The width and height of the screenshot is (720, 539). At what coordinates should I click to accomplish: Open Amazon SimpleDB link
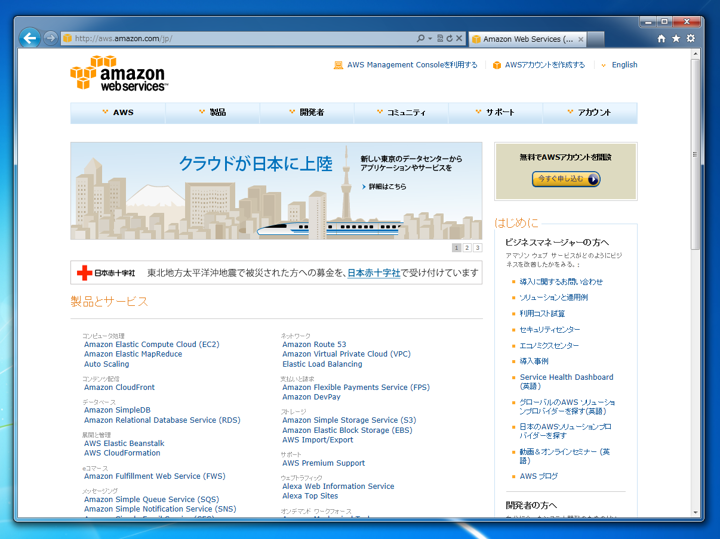117,410
